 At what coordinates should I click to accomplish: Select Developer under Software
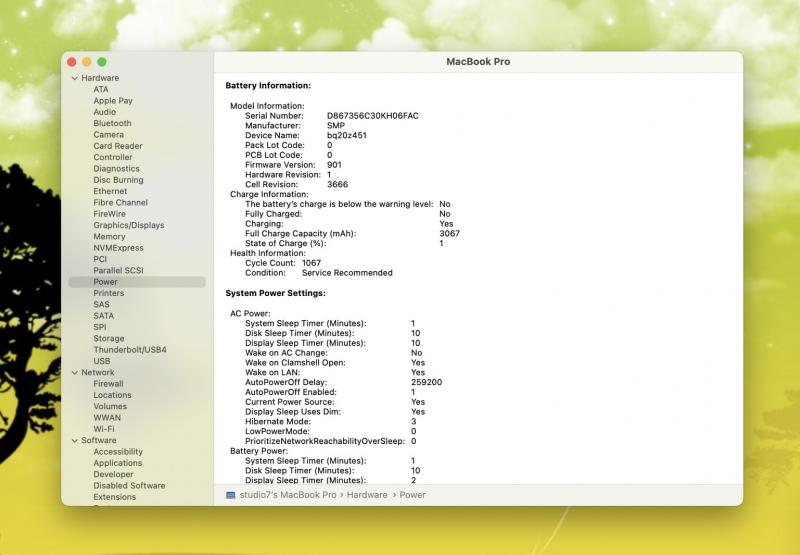point(113,474)
